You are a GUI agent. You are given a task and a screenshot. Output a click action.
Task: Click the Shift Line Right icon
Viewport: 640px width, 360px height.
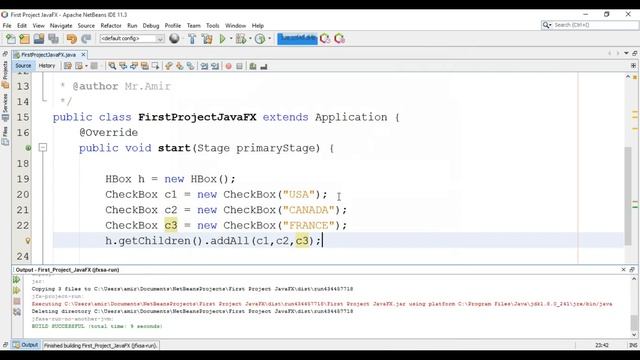(215, 66)
